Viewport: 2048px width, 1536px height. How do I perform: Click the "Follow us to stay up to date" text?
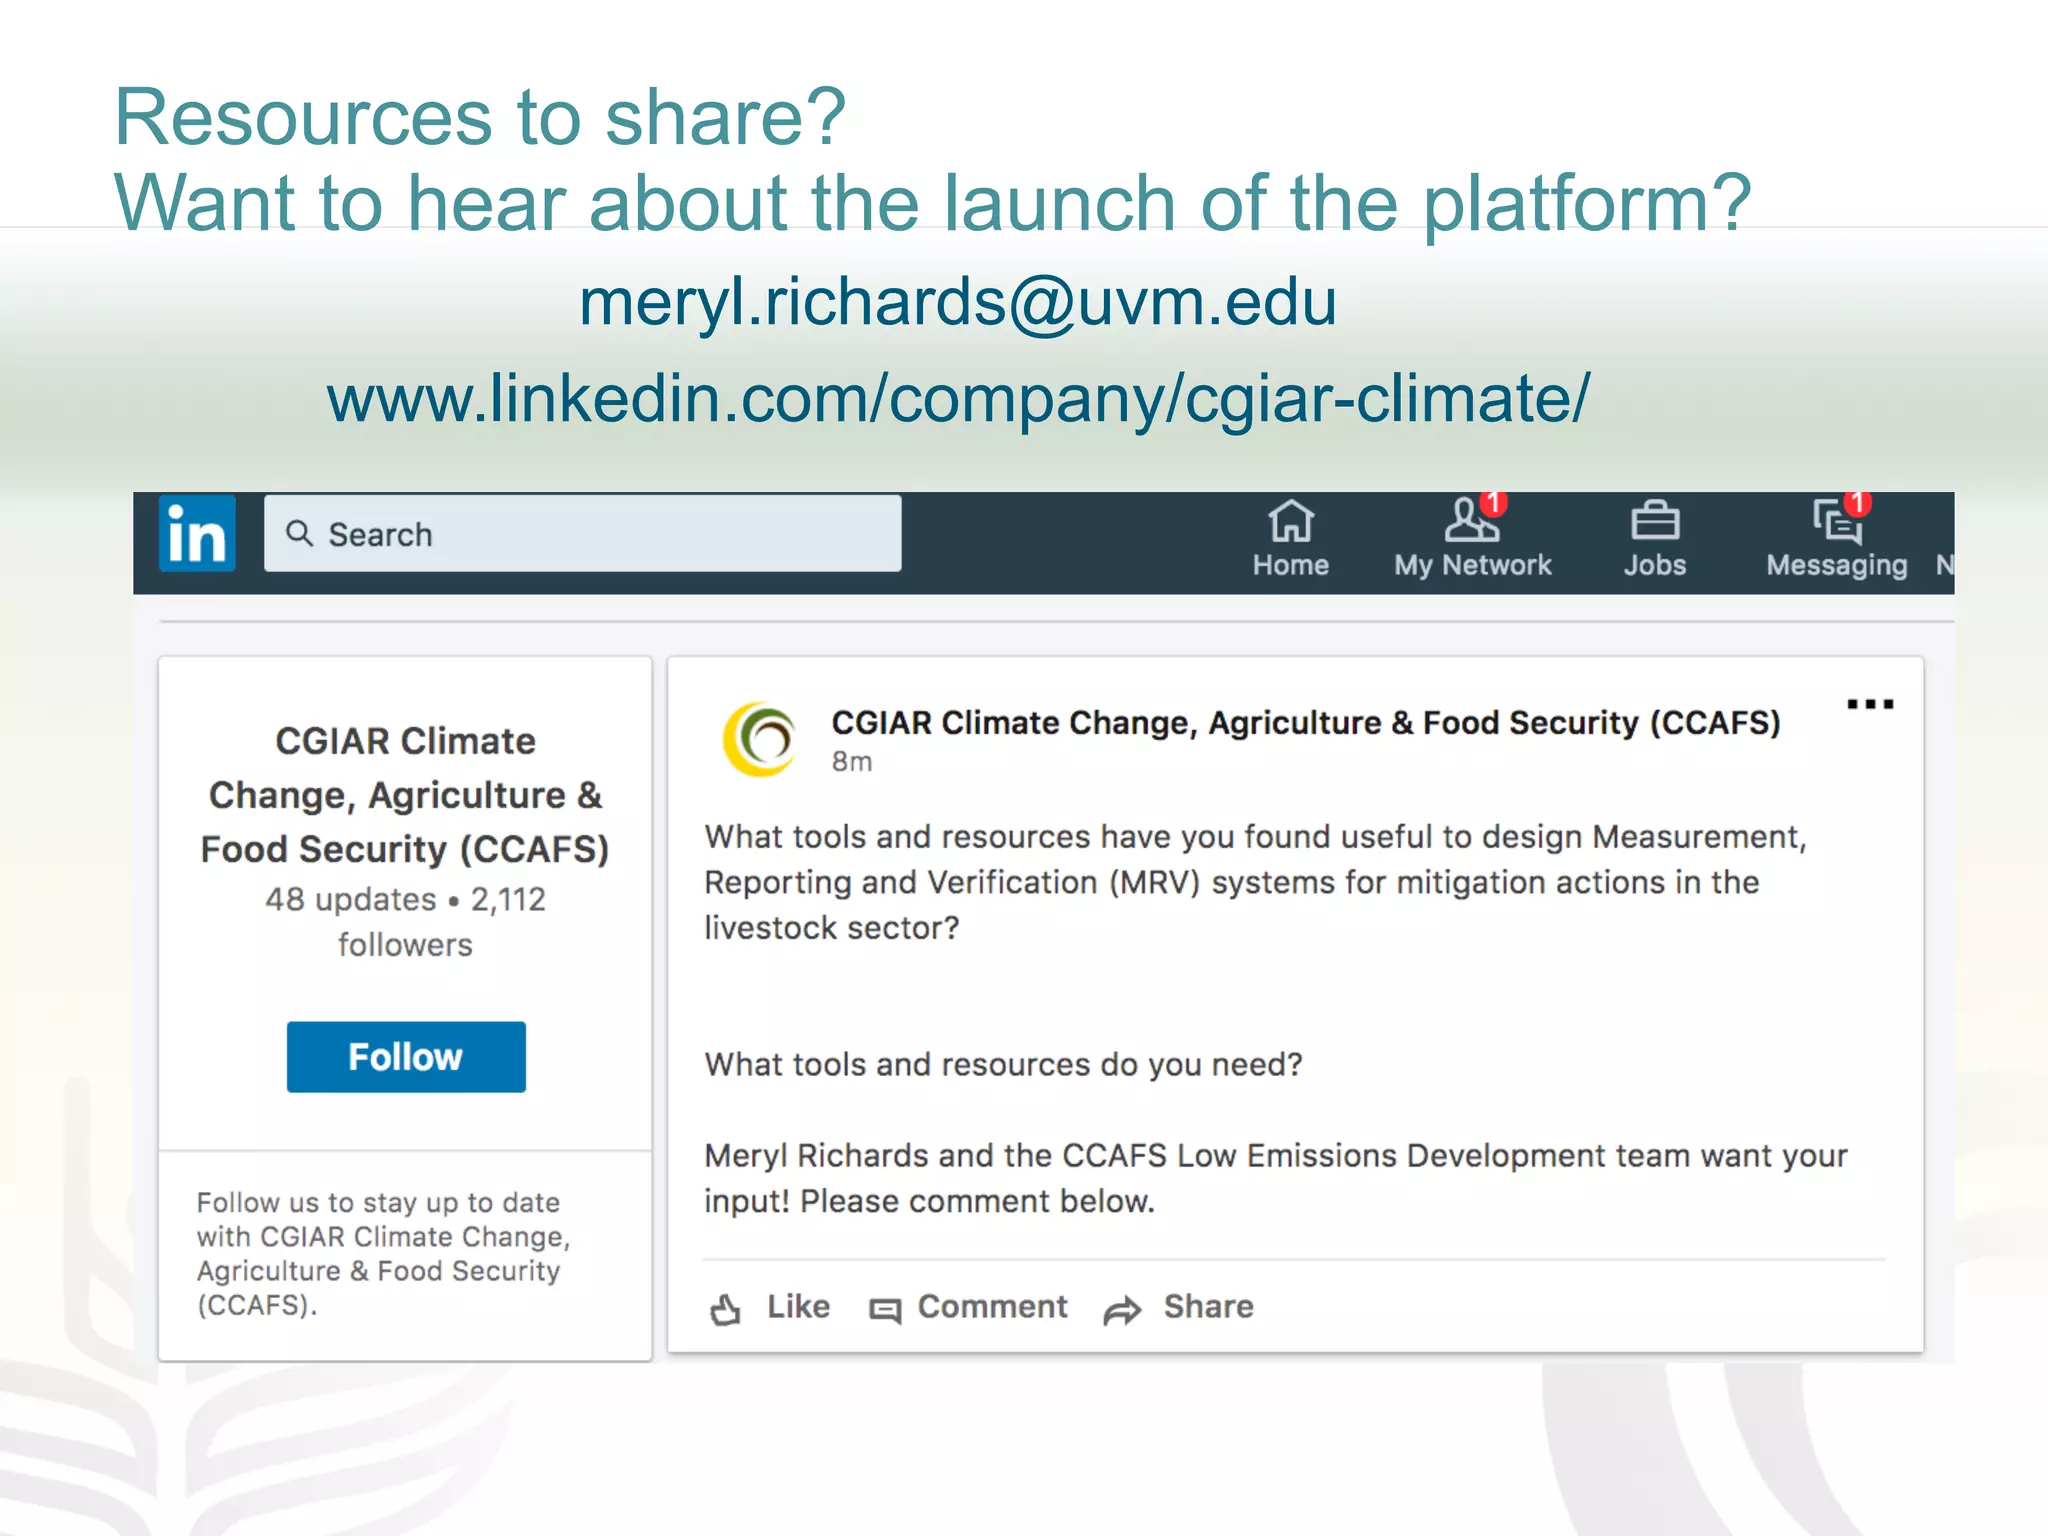(x=384, y=1254)
